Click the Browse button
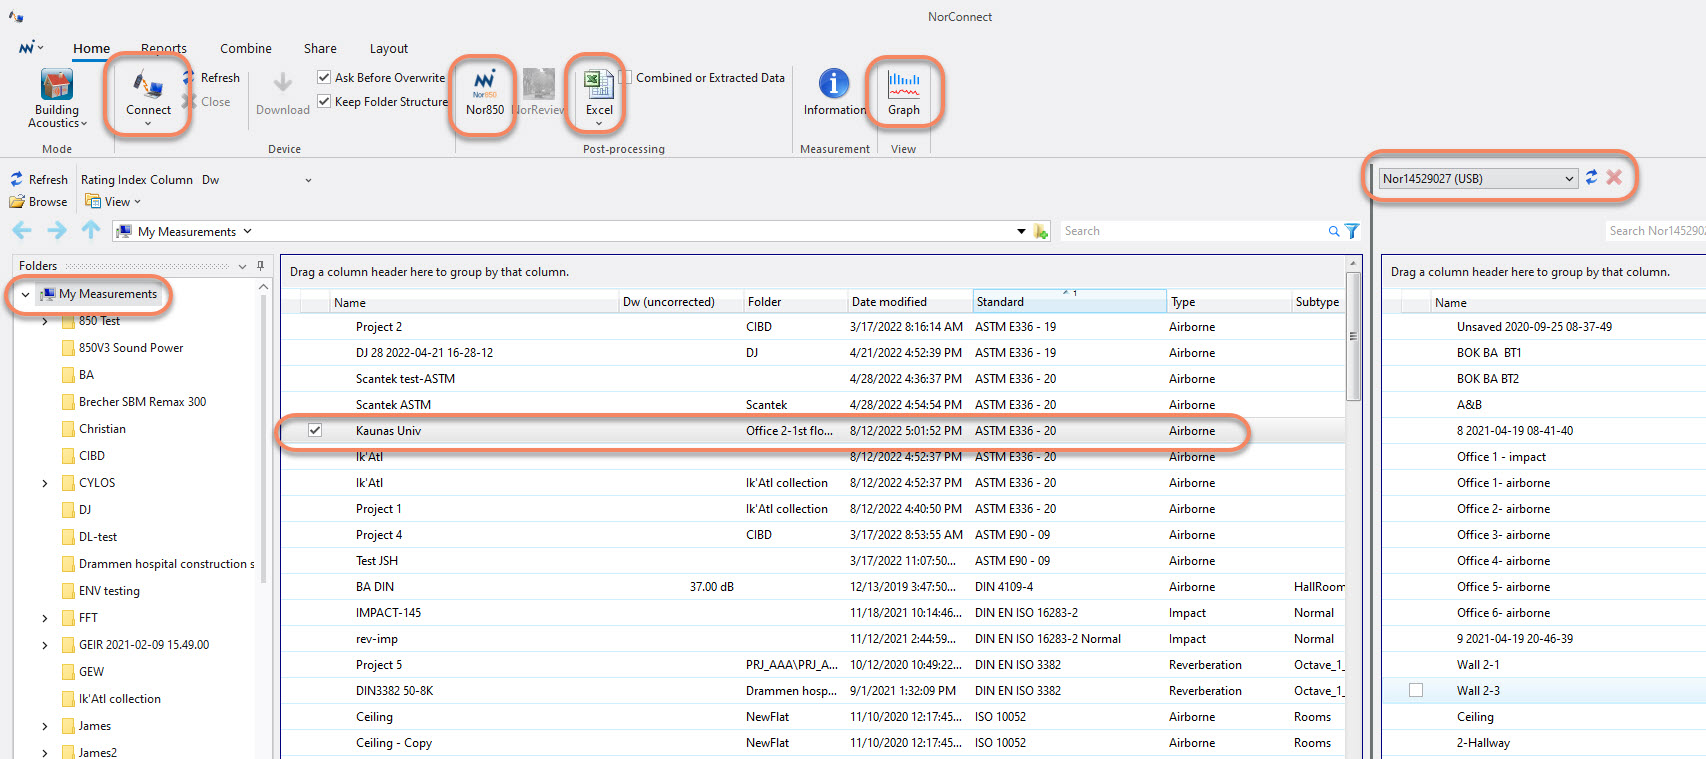The width and height of the screenshot is (1706, 759). click(39, 202)
